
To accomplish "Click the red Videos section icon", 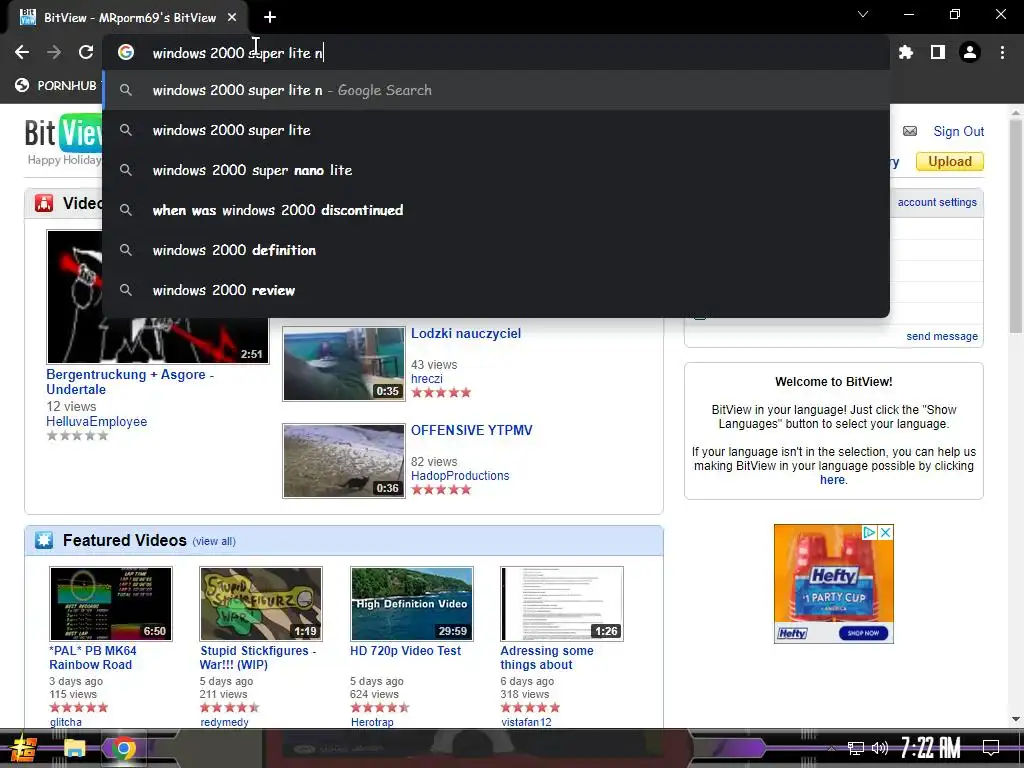I will 44,203.
